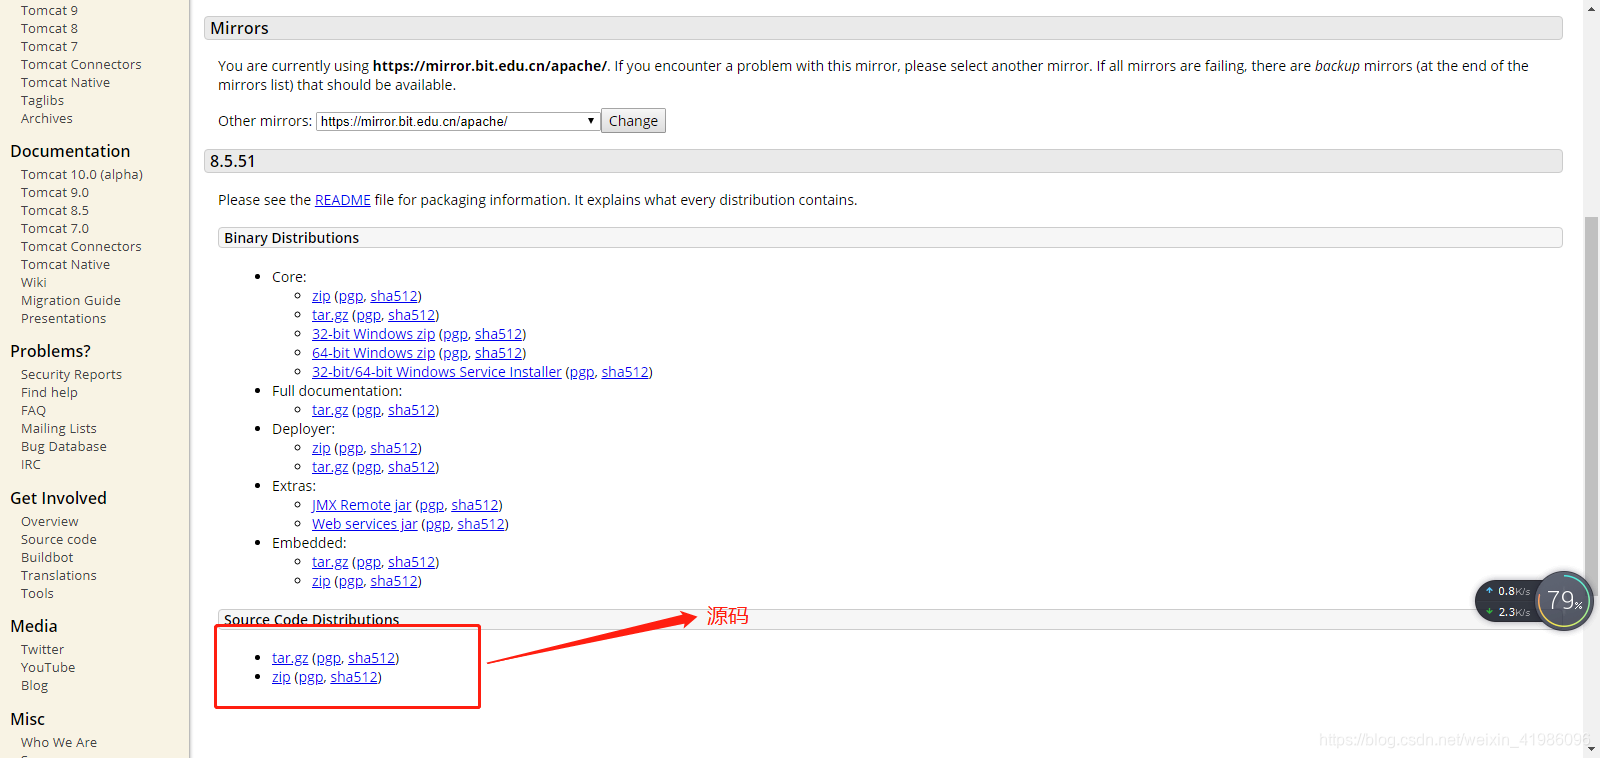Open Mailing Lists link

pyautogui.click(x=59, y=429)
